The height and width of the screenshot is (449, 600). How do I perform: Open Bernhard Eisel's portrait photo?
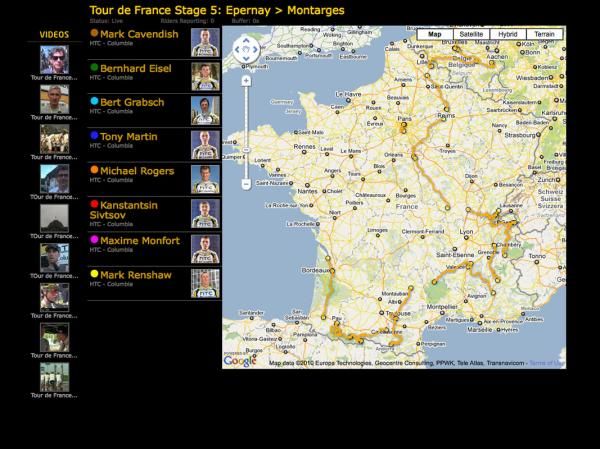[205, 77]
